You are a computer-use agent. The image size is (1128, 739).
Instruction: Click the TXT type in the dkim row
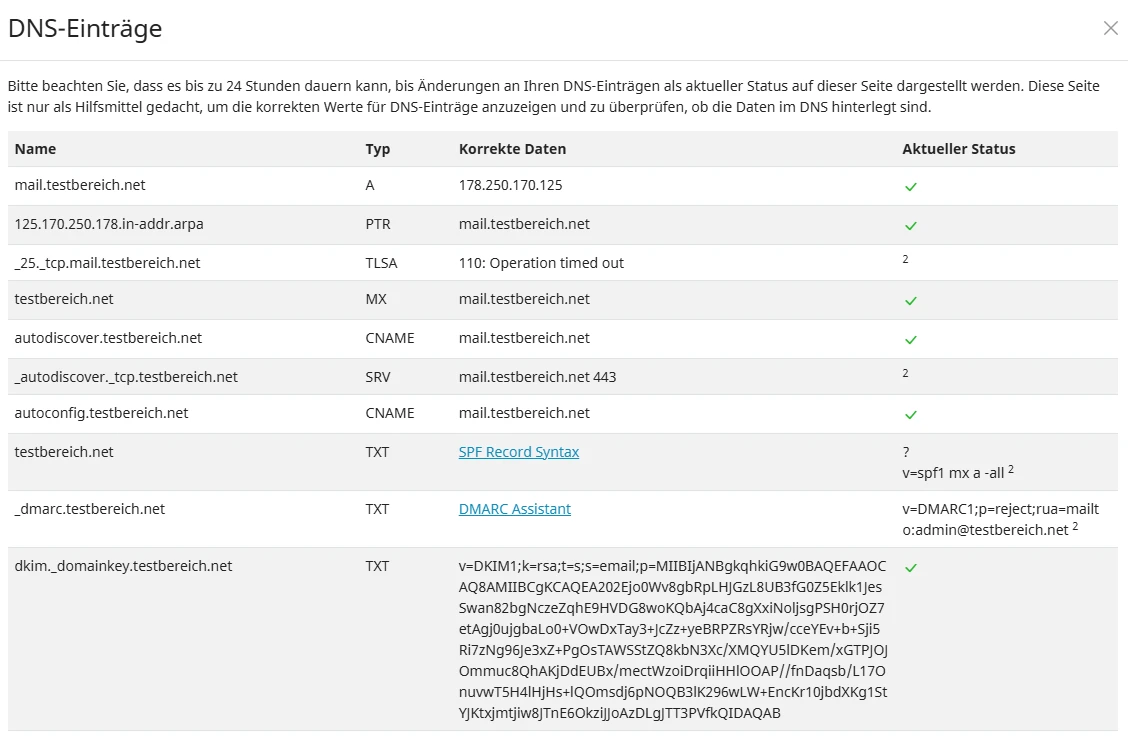(x=377, y=566)
